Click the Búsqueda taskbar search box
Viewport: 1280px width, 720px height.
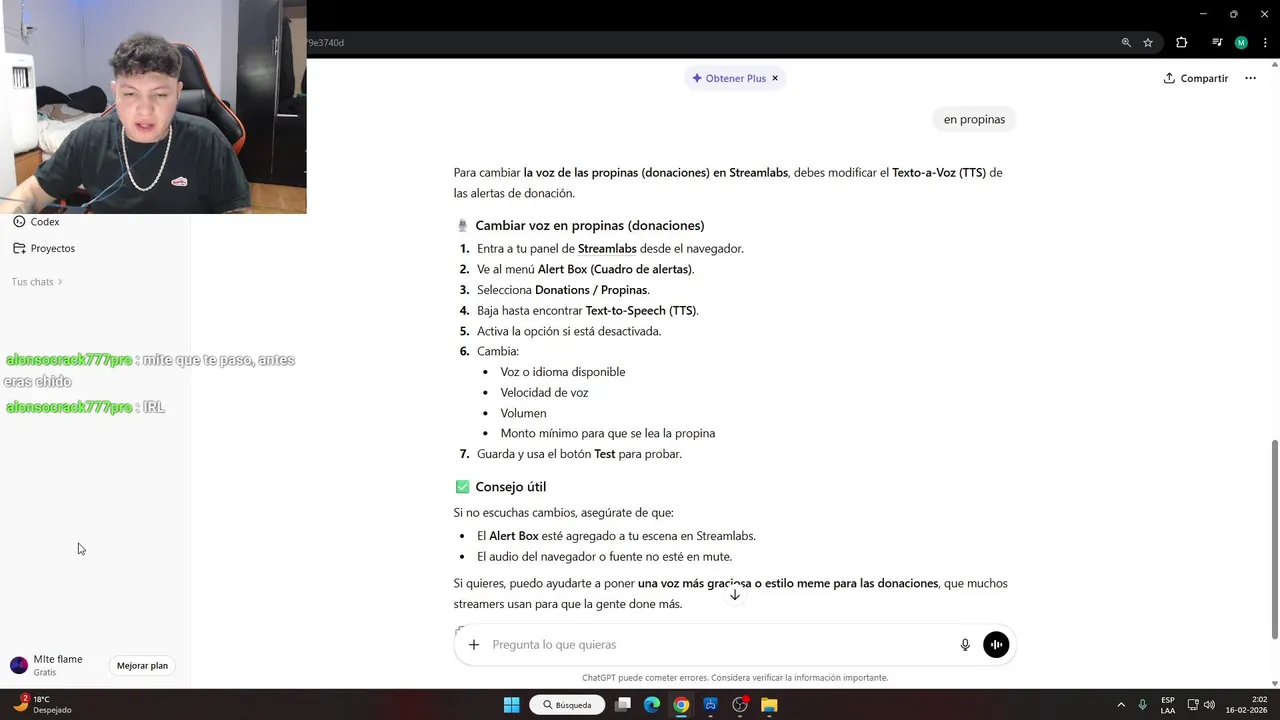[567, 705]
